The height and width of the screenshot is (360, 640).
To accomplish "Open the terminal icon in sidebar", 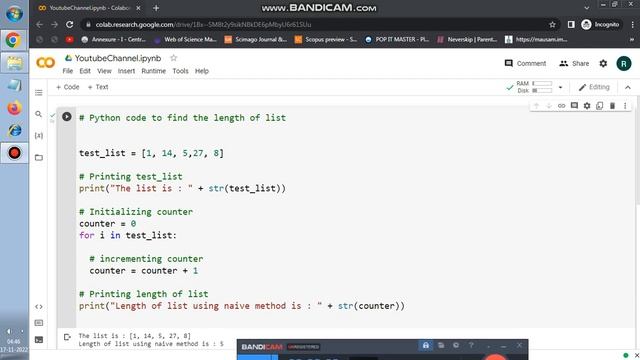I will coord(39,340).
